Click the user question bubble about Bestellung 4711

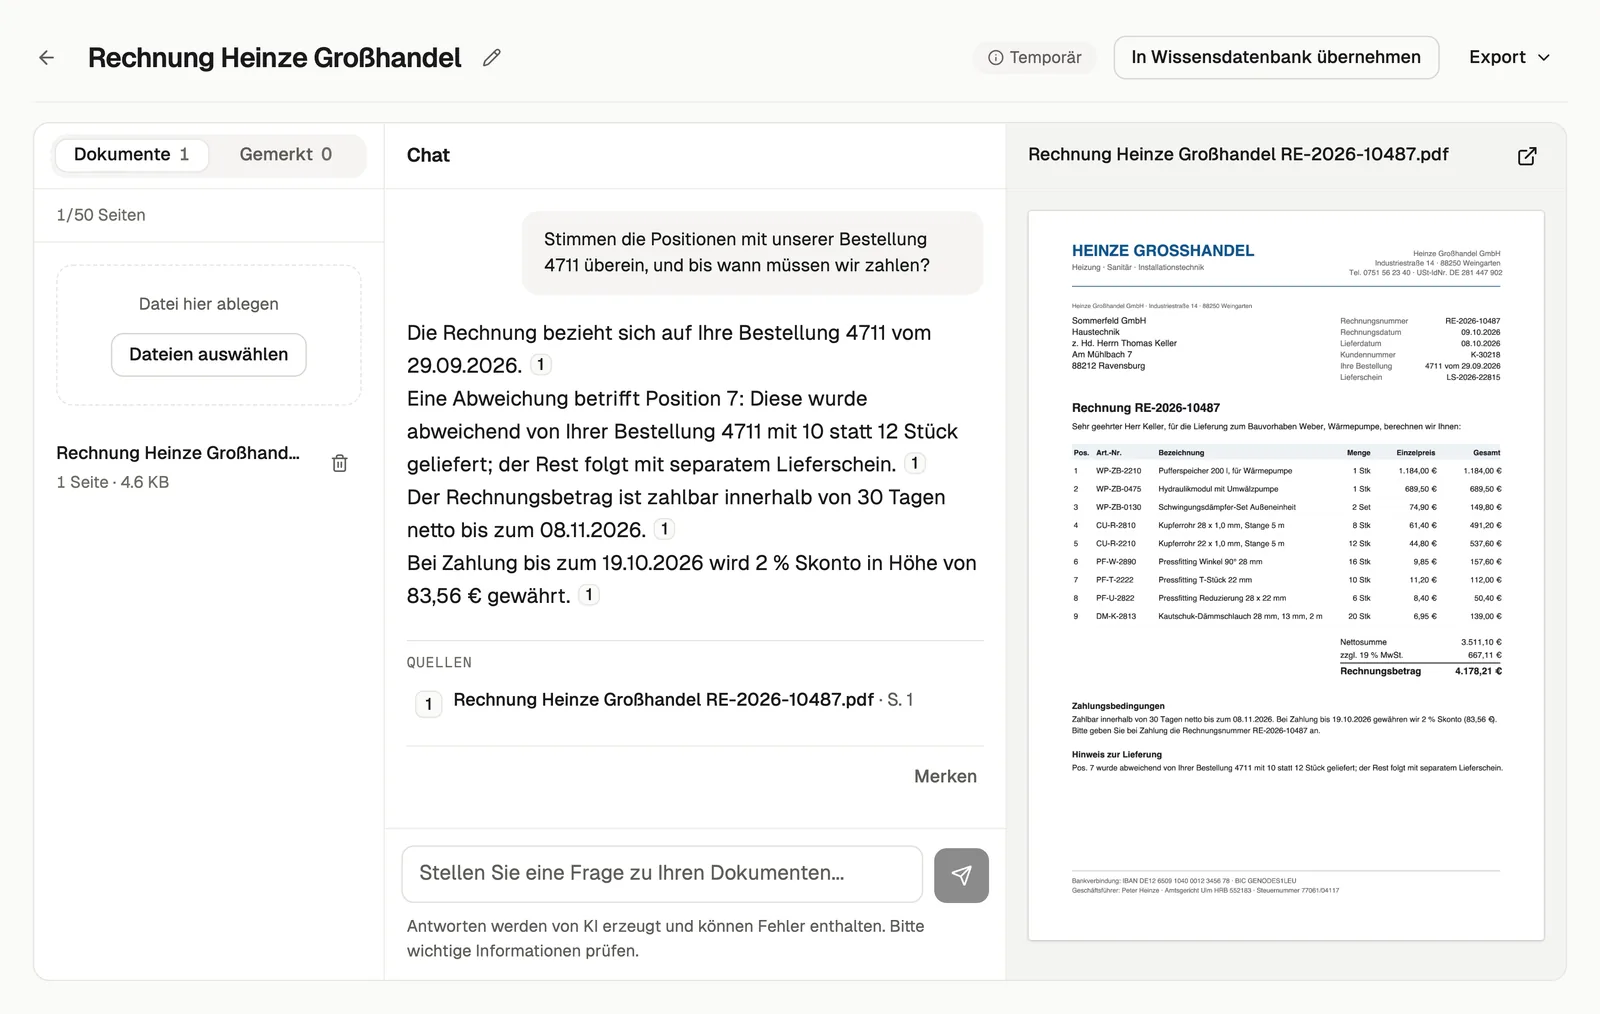click(x=752, y=253)
